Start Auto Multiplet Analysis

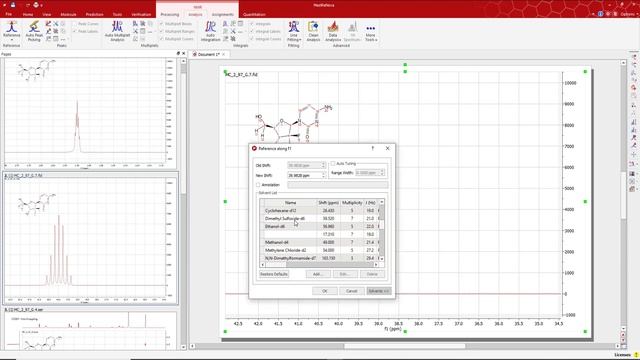pyautogui.click(x=117, y=31)
